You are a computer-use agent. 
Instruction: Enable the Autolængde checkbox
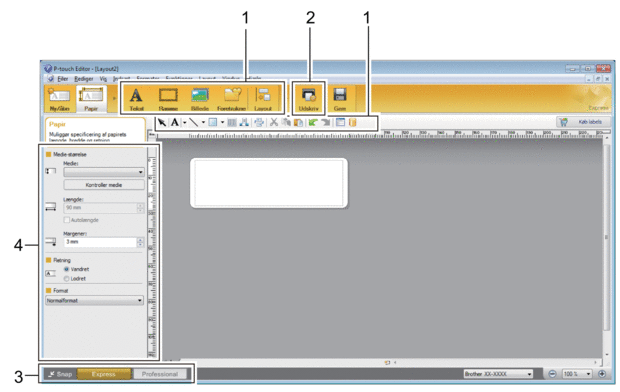67,220
